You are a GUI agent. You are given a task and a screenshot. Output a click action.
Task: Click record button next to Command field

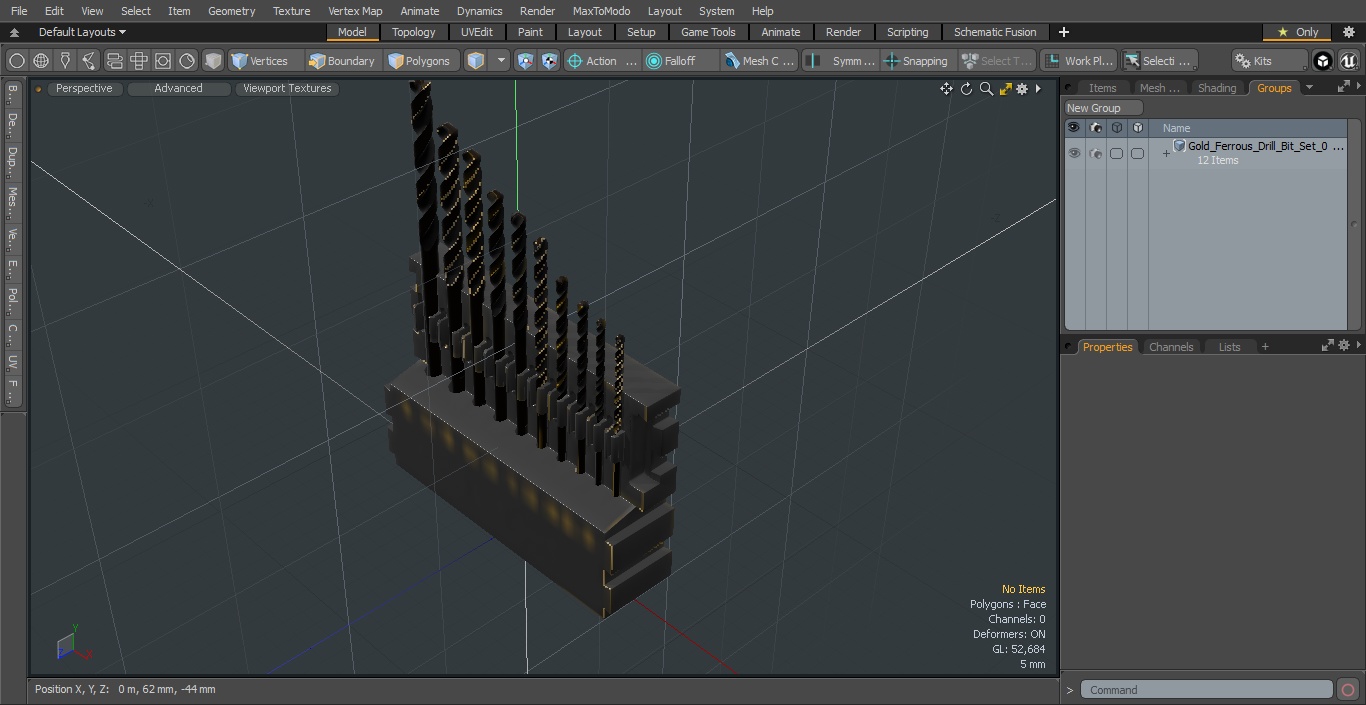point(1348,690)
